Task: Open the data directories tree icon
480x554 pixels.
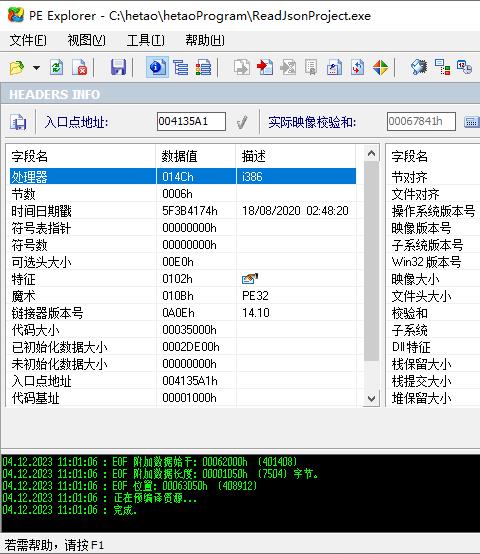Action: click(x=180, y=67)
